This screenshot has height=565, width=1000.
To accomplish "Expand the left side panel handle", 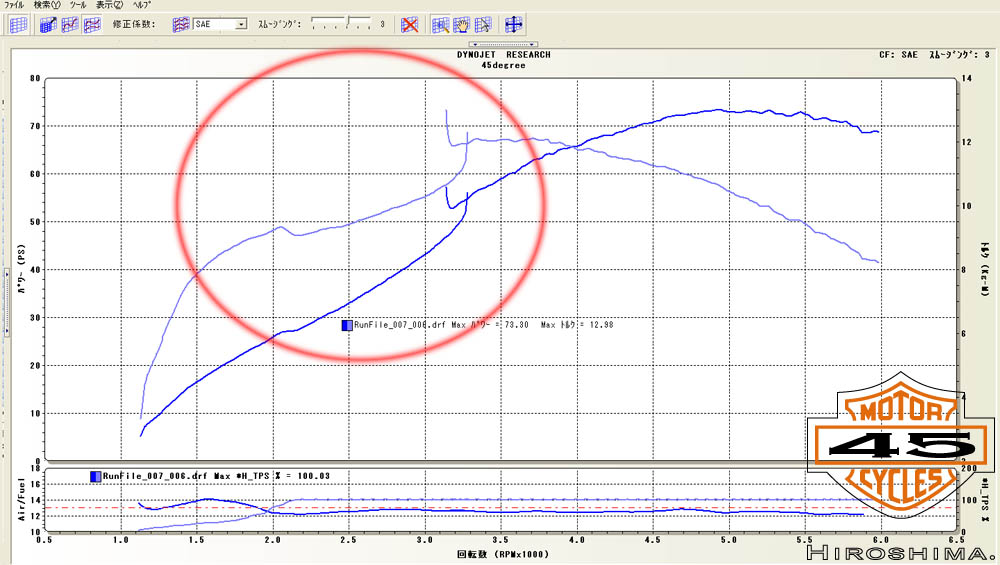I will coord(4,269).
